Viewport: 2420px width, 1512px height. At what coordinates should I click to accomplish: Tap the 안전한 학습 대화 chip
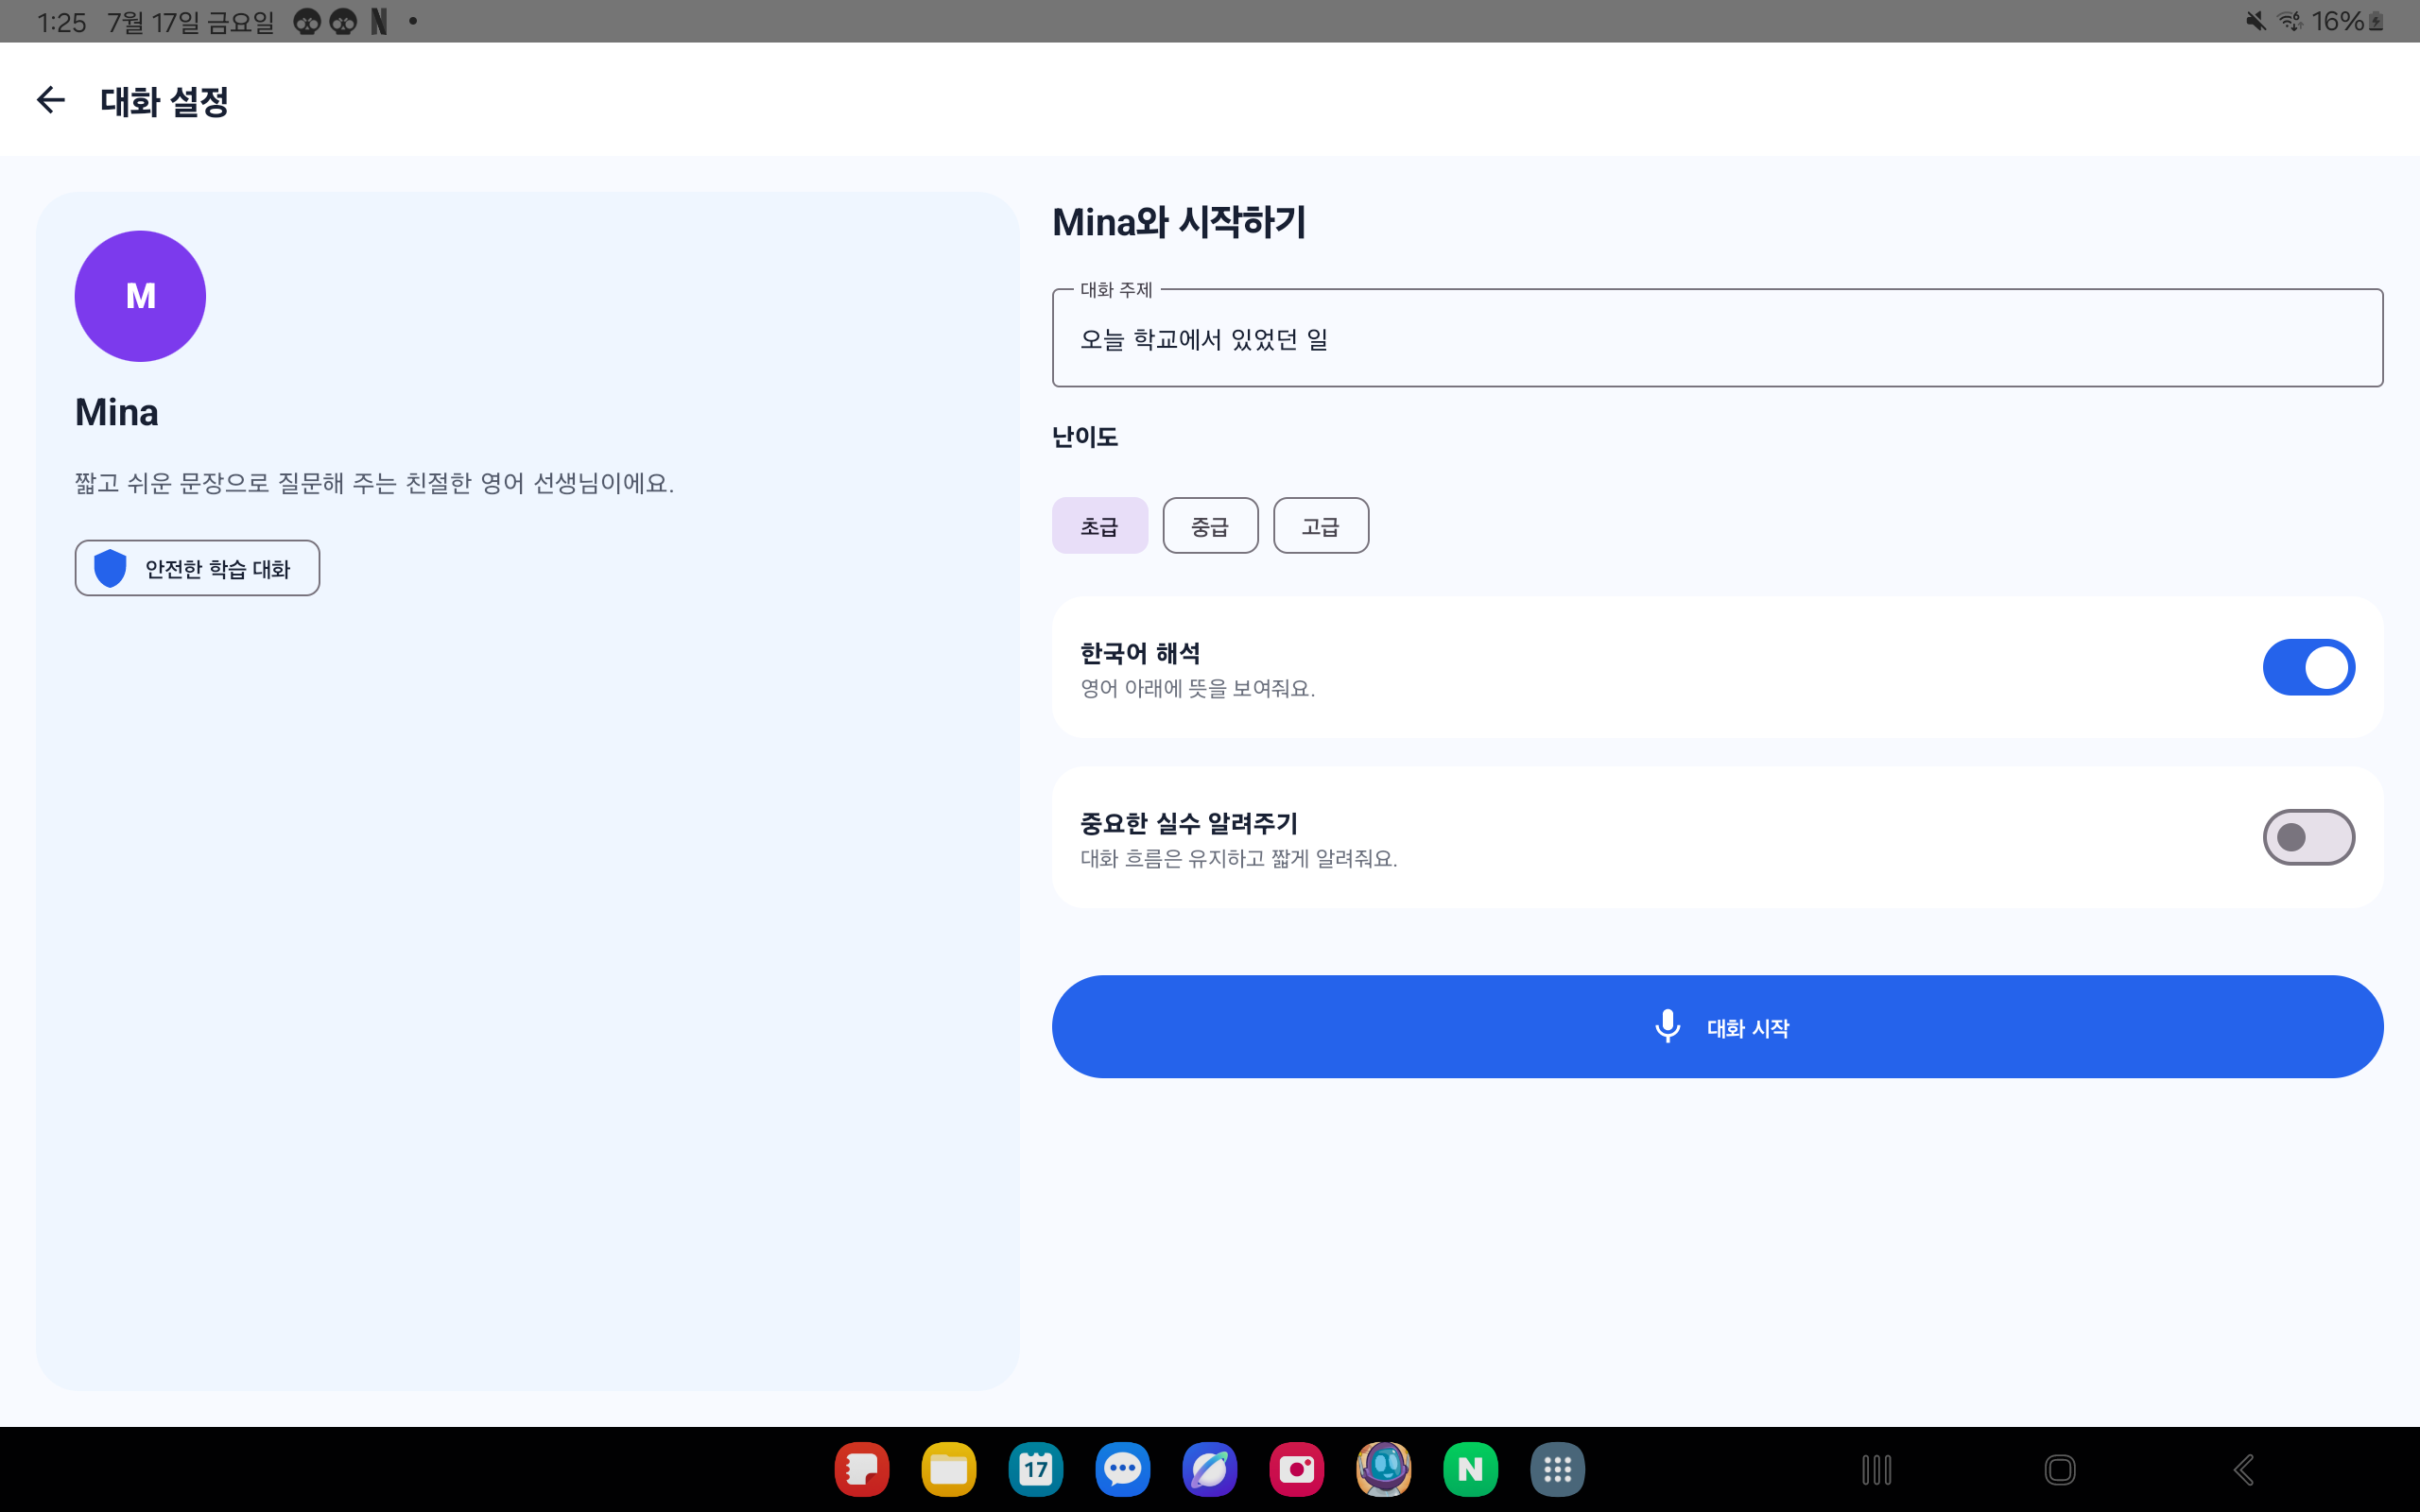pos(197,568)
